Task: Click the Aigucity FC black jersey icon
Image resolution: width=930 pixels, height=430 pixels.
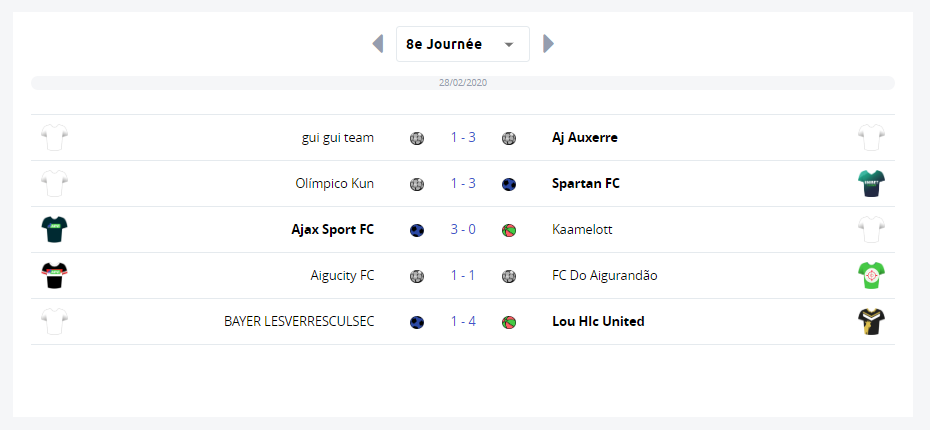Action: click(55, 276)
